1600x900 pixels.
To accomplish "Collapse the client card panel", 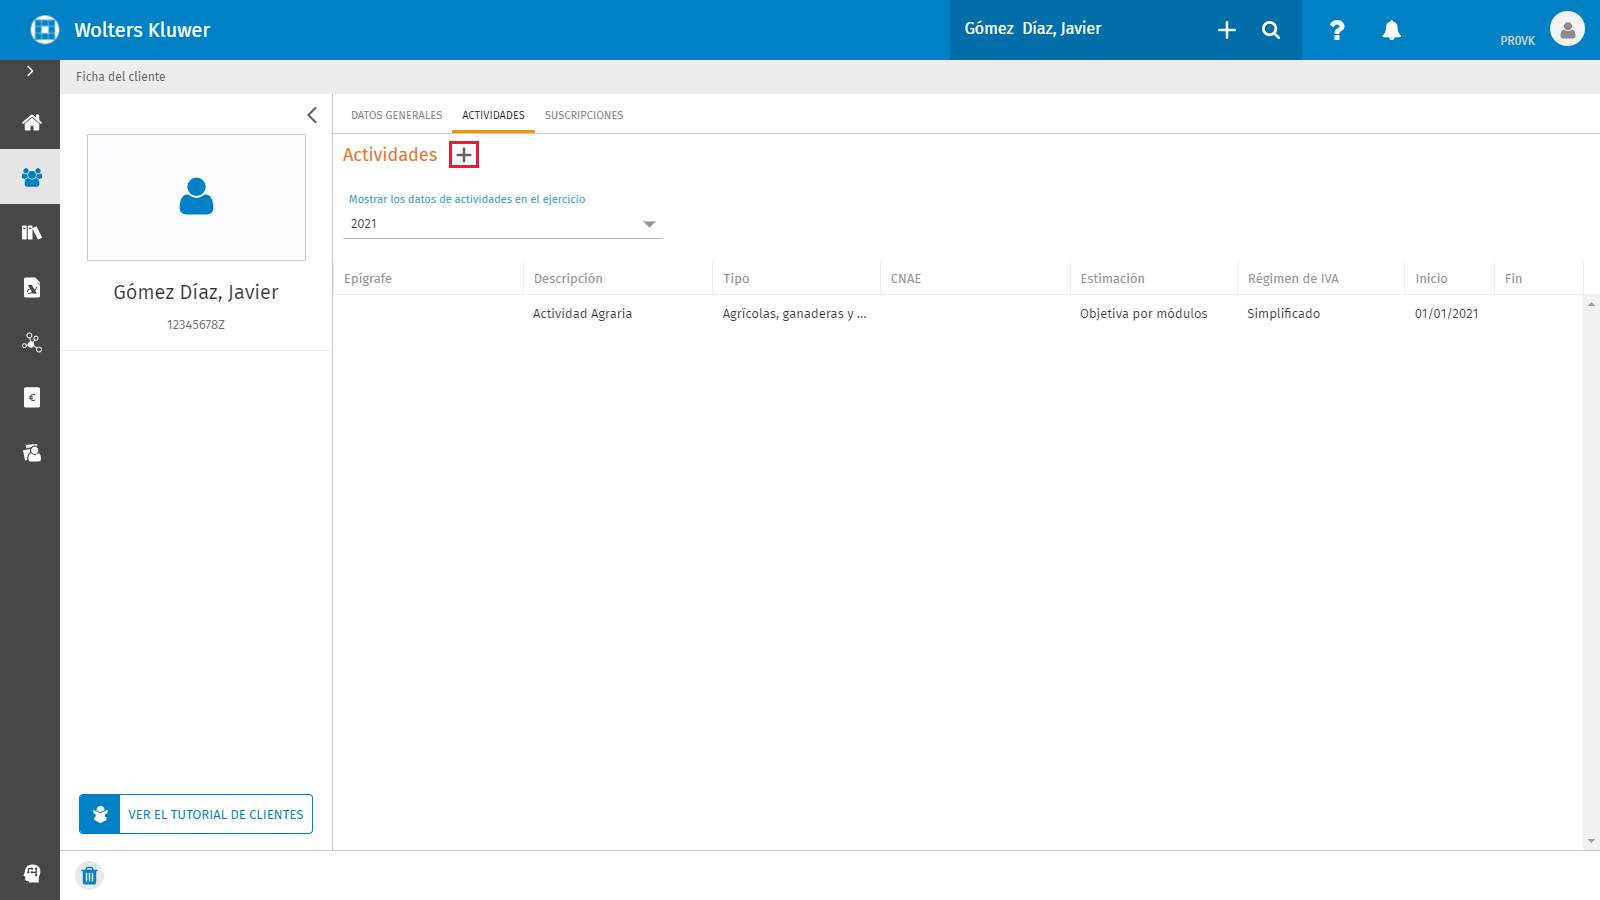I will (312, 115).
